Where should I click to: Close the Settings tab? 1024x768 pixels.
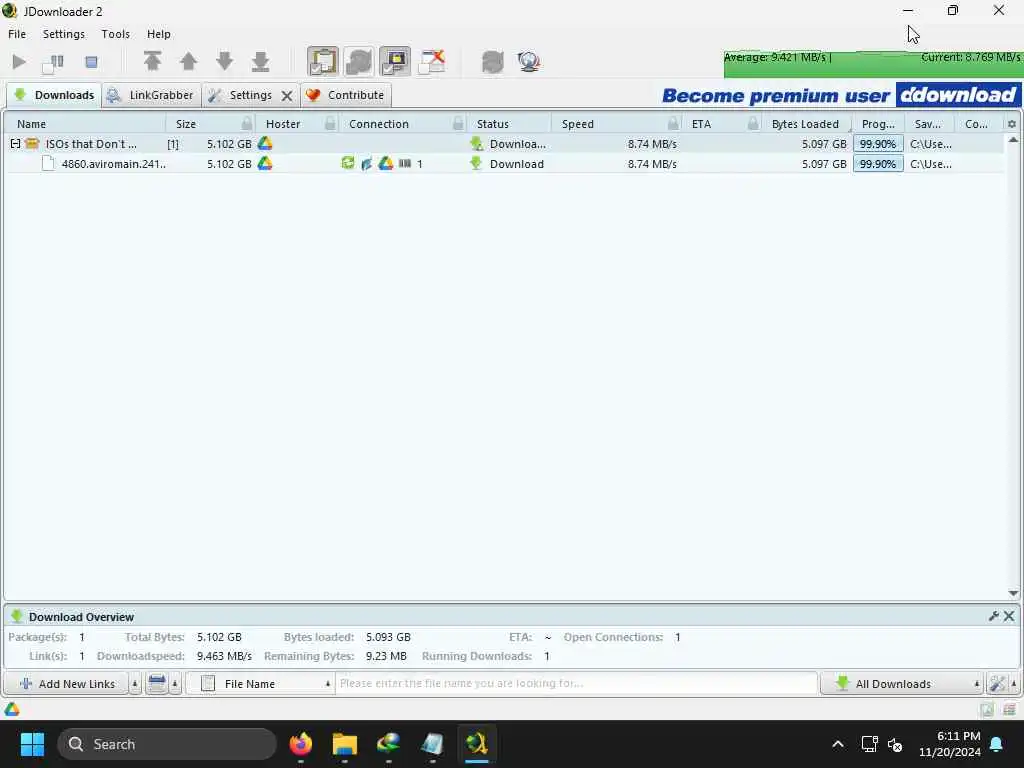287,96
